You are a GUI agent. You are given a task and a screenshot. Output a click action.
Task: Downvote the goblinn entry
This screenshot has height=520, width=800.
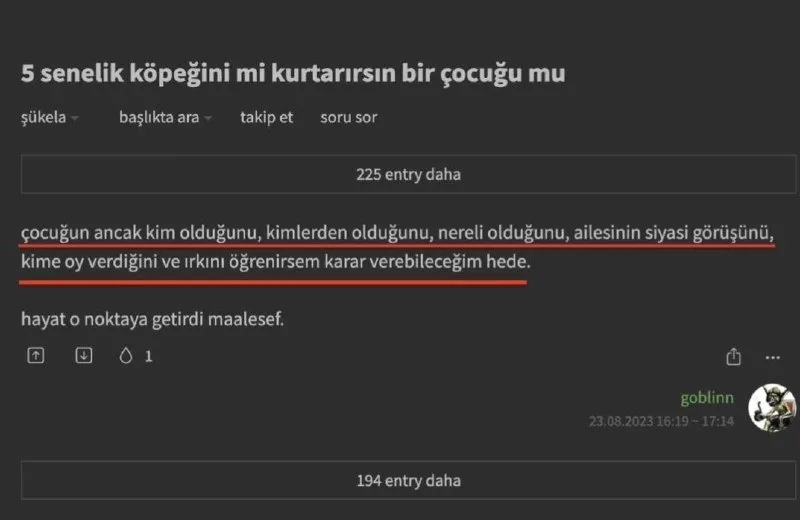(83, 355)
